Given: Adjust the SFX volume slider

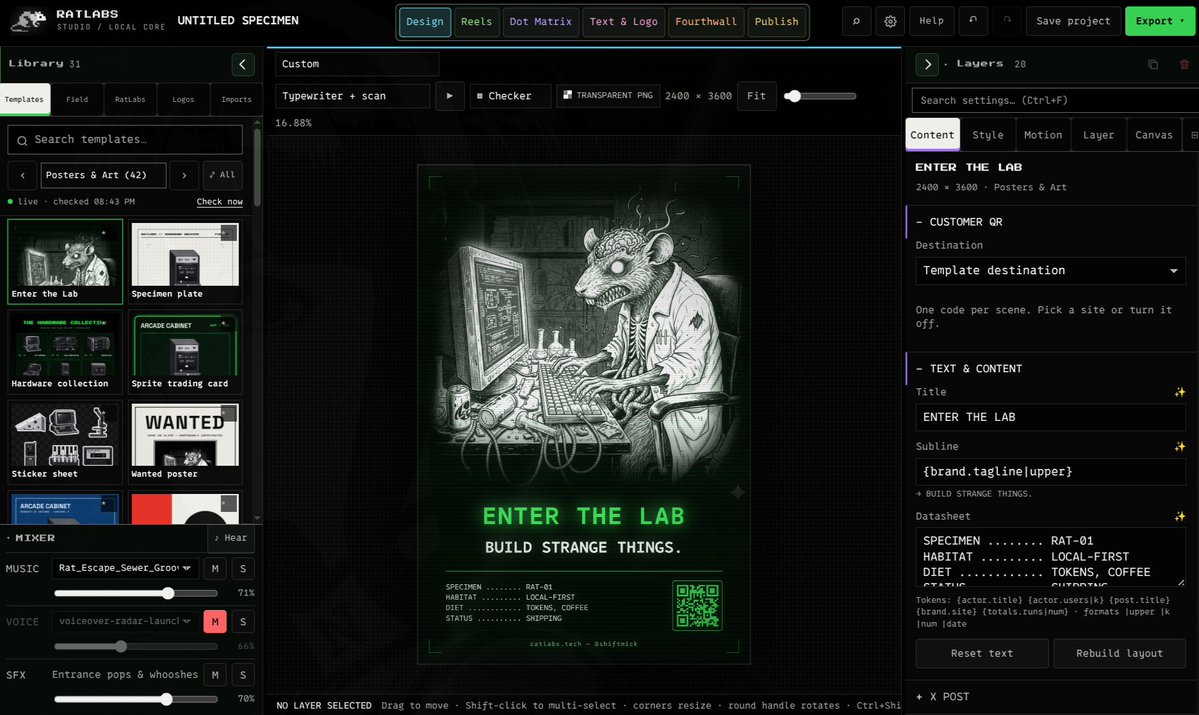Looking at the screenshot, I should (x=136, y=699).
